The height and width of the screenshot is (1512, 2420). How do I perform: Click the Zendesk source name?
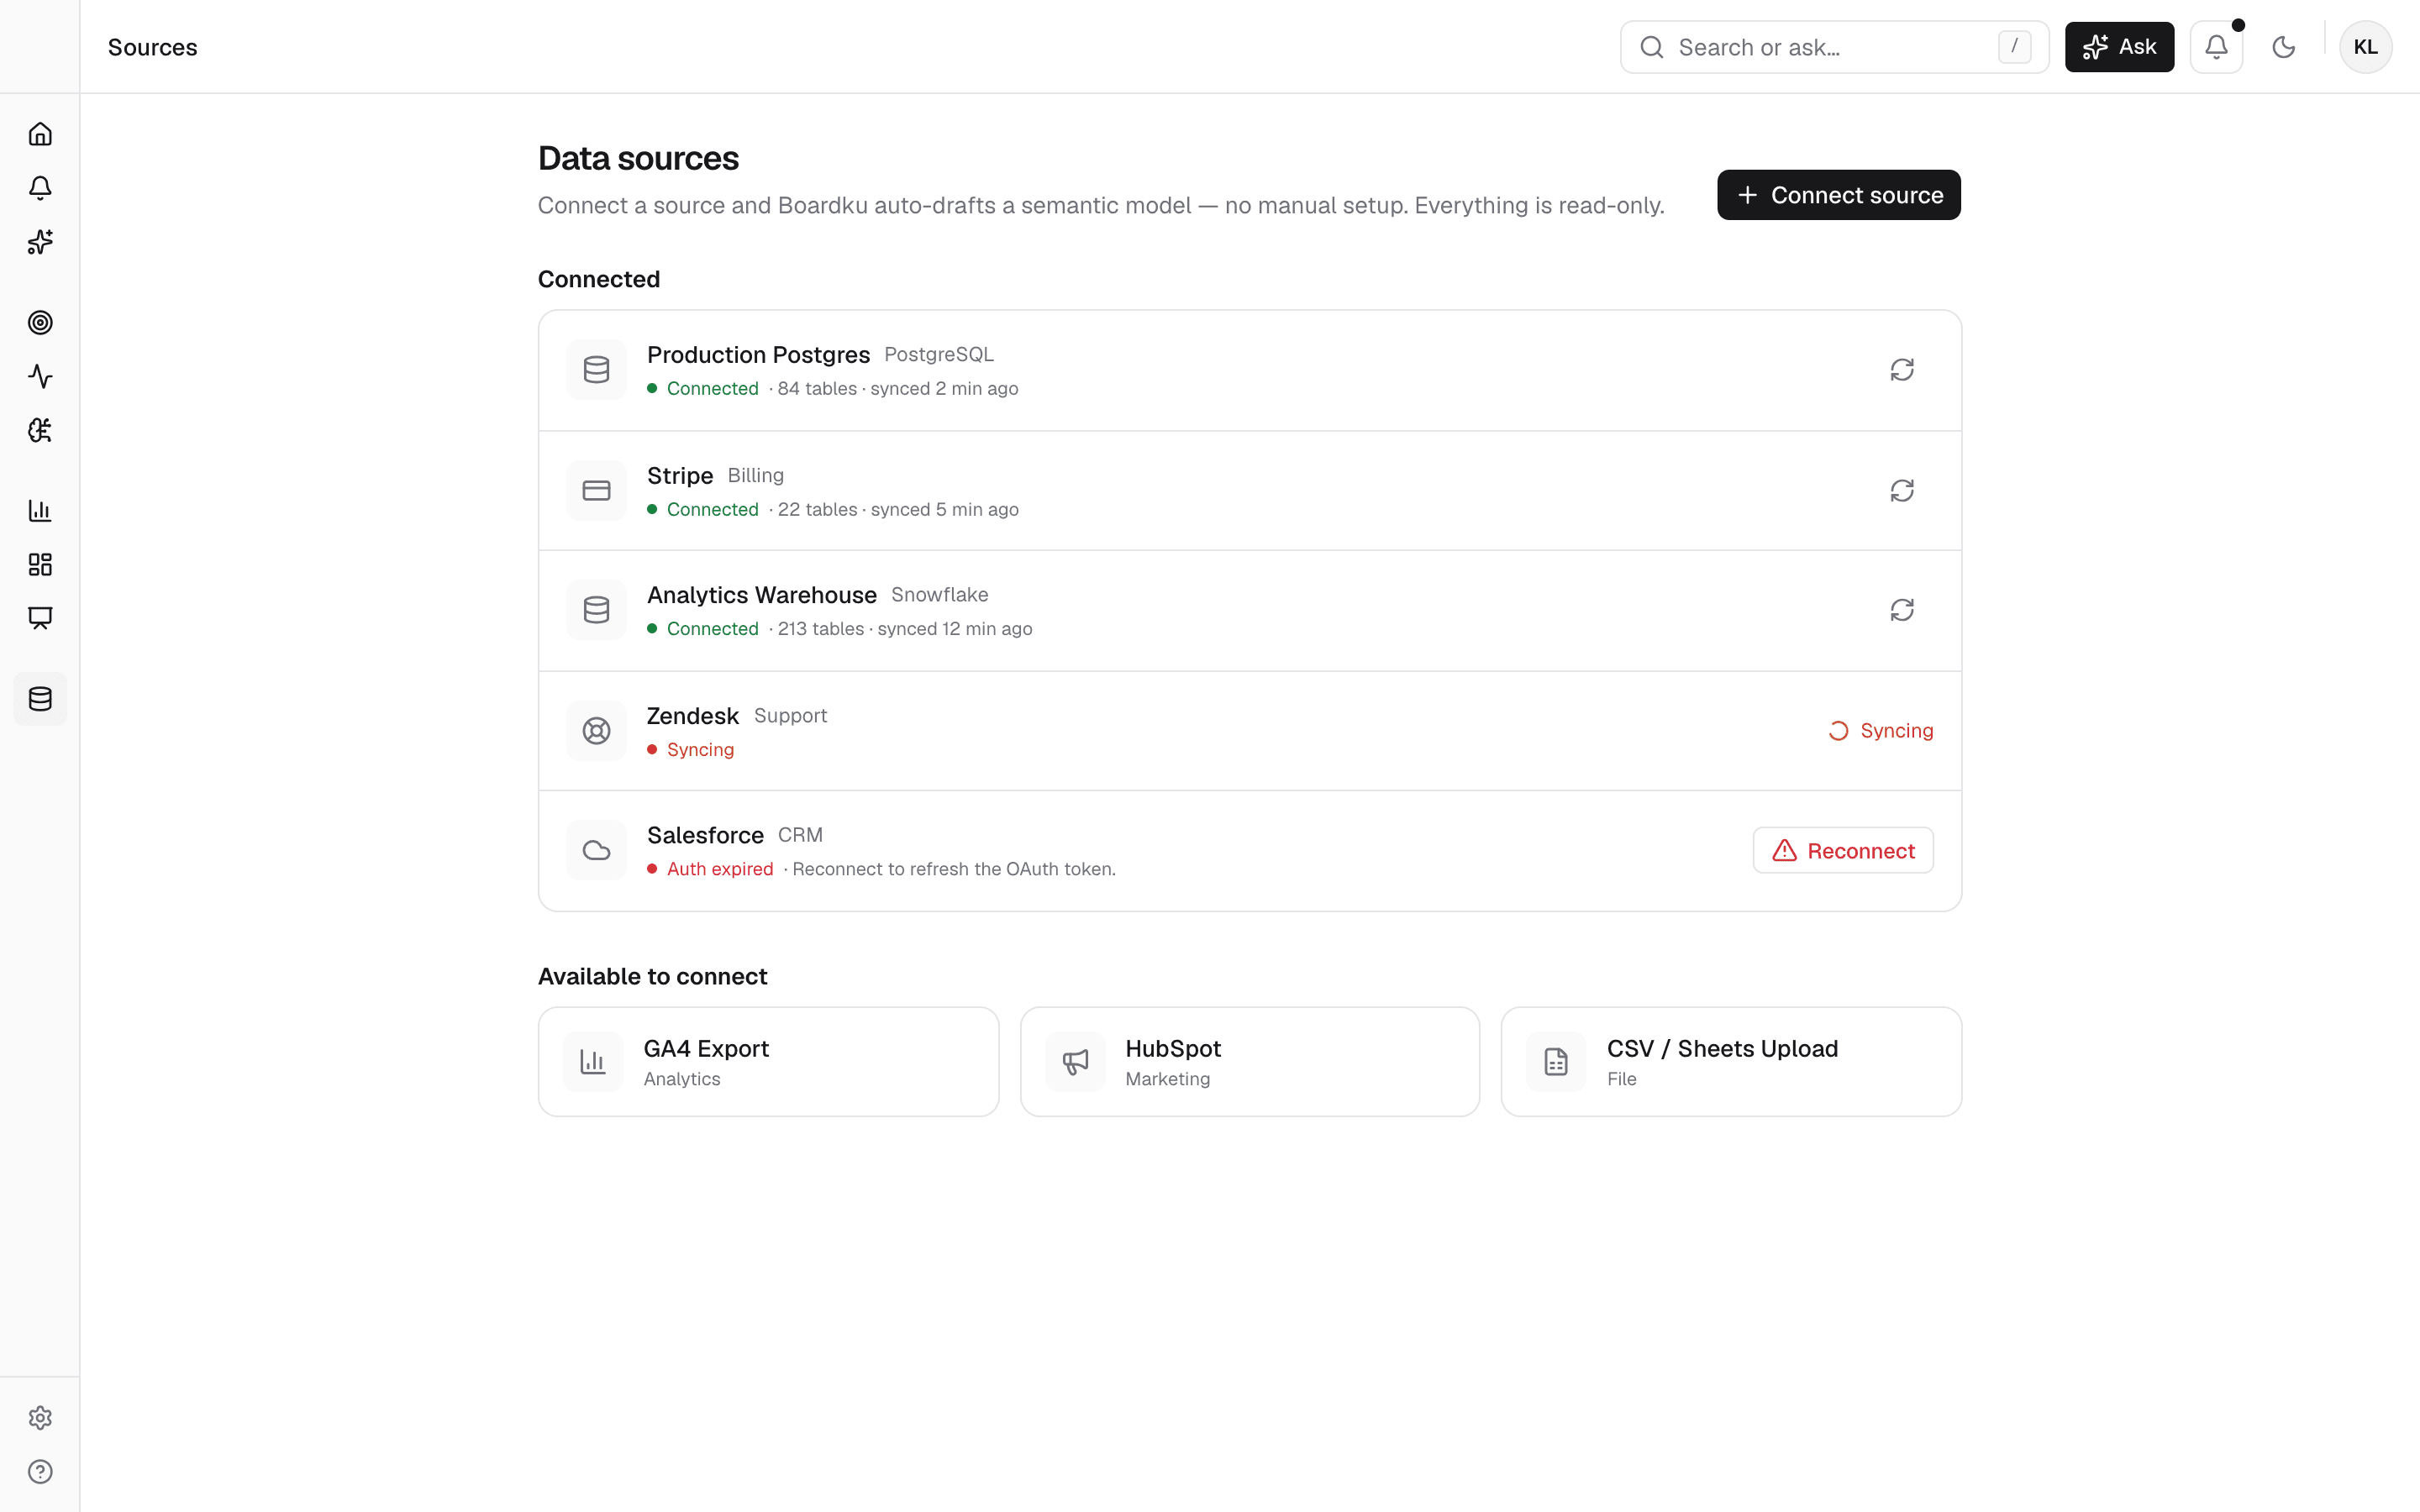[693, 716]
